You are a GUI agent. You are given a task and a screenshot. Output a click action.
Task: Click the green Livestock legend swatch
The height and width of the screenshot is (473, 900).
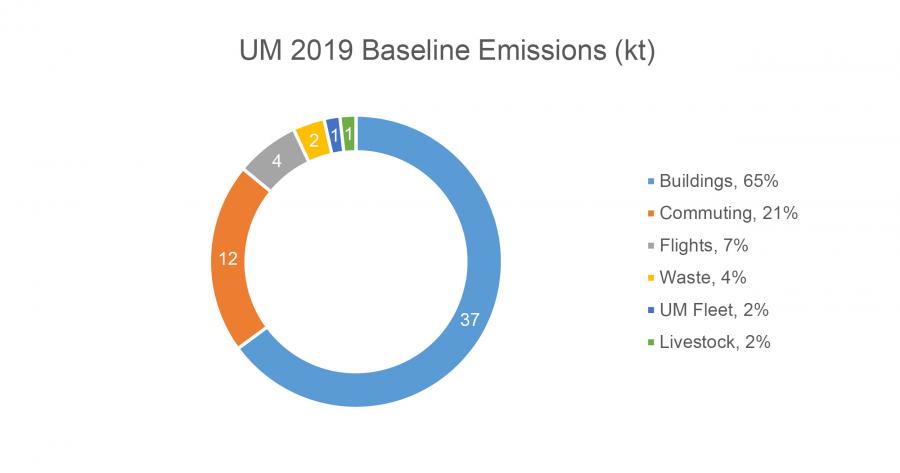pyautogui.click(x=652, y=342)
